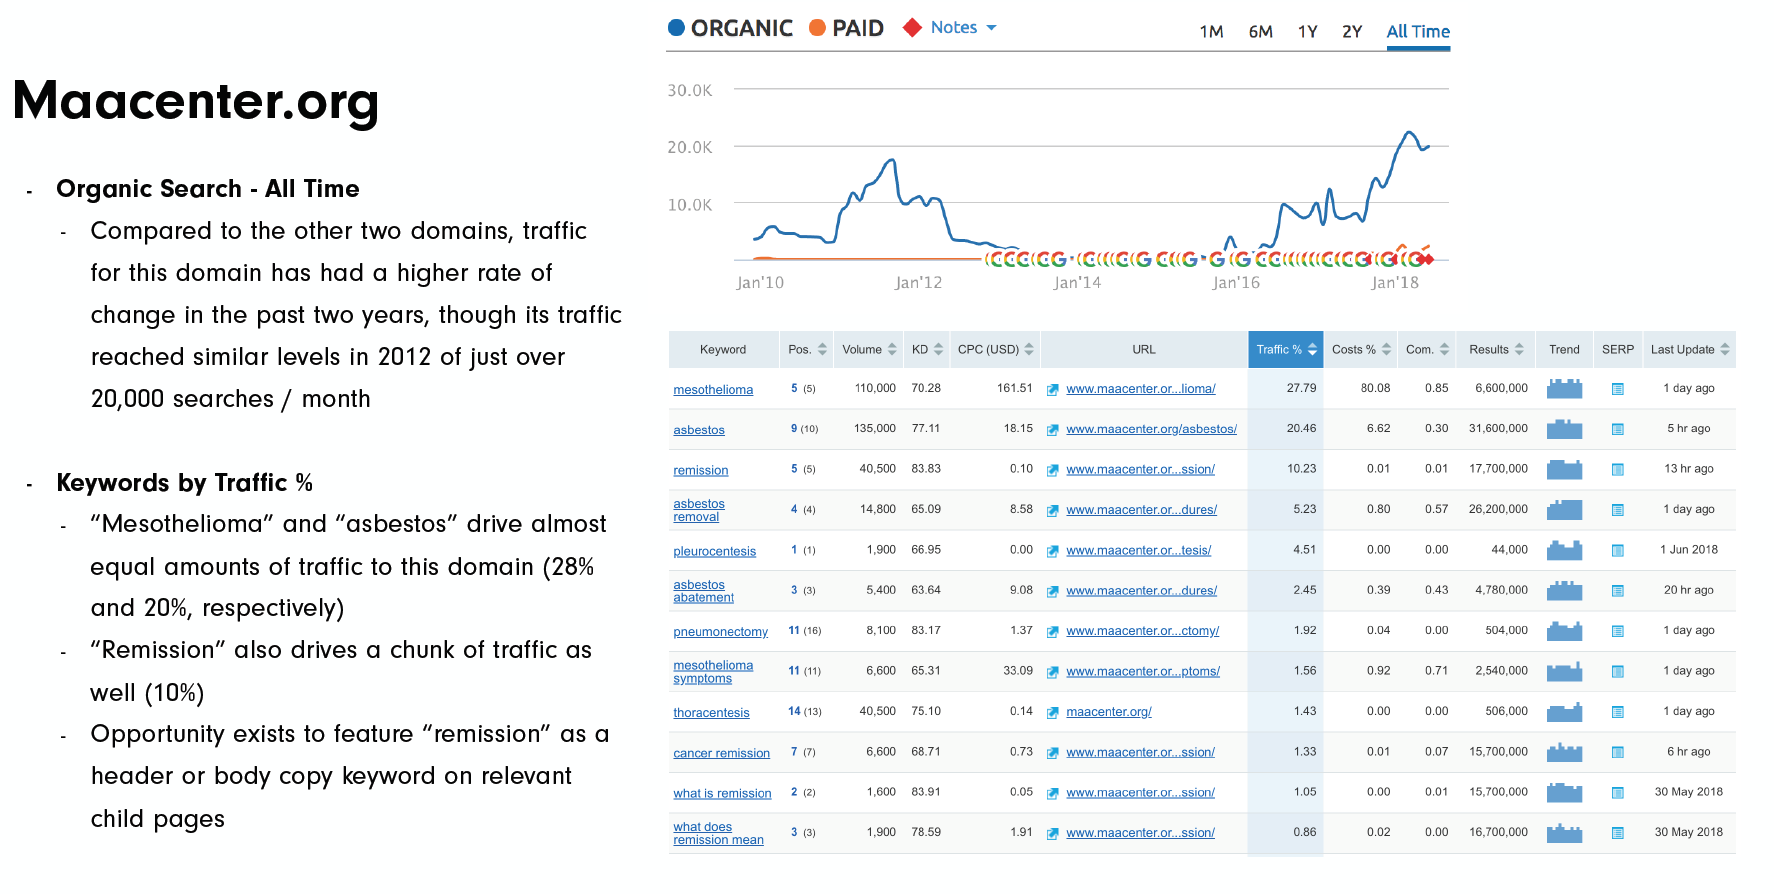This screenshot has height=894, width=1774.
Task: View SERP snapshot icon for cancer remission
Action: [1617, 752]
